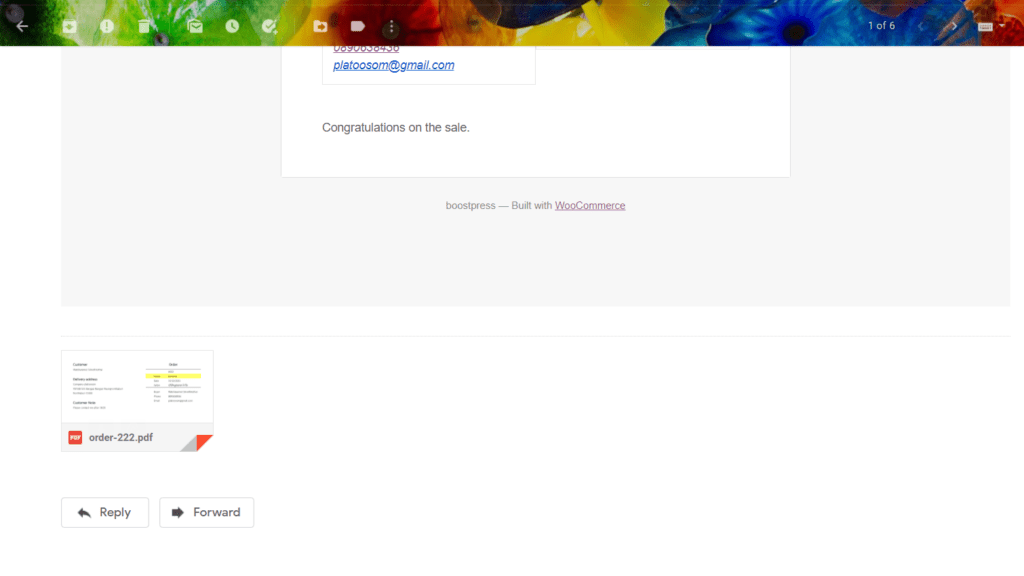The image size is (1024, 576).
Task: Click the phone number link 0890638436
Action: 366,48
